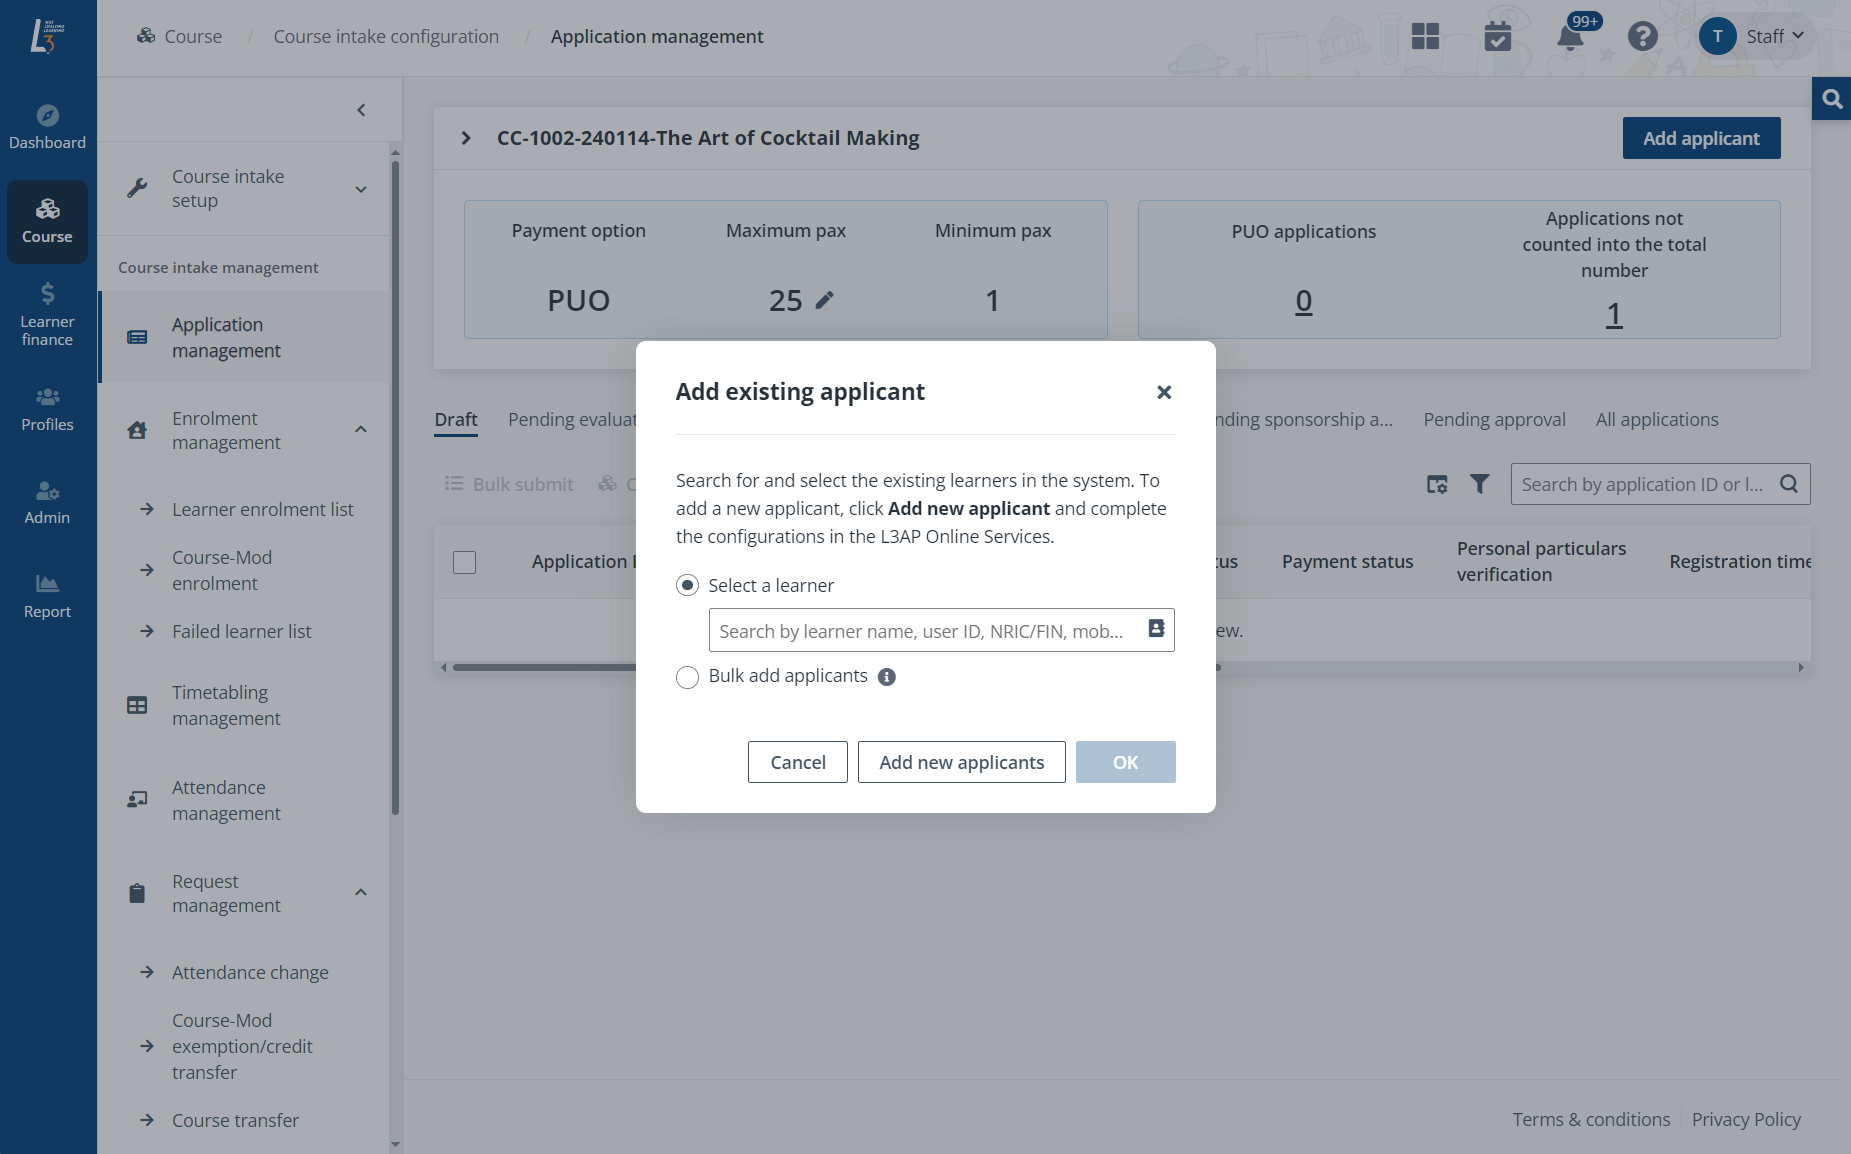This screenshot has width=1851, height=1154.
Task: Open the Profiles section in sidebar
Action: tap(47, 408)
